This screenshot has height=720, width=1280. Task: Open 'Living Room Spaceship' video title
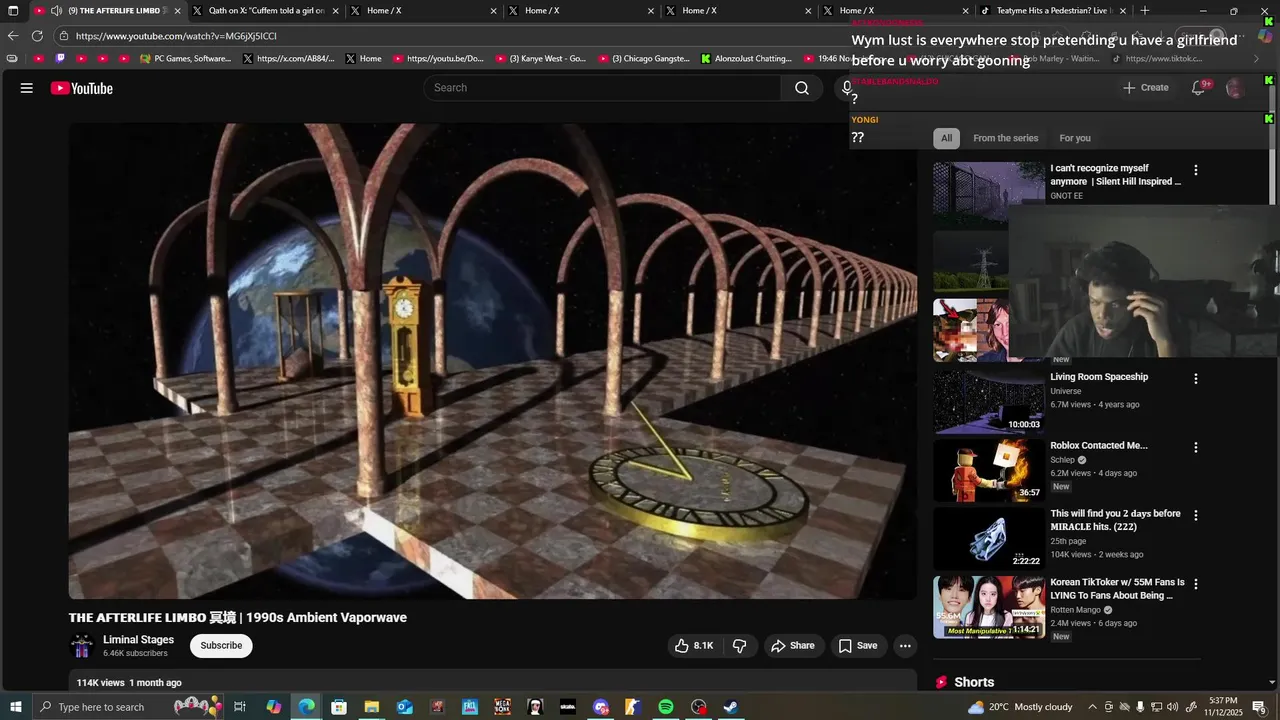(1099, 377)
